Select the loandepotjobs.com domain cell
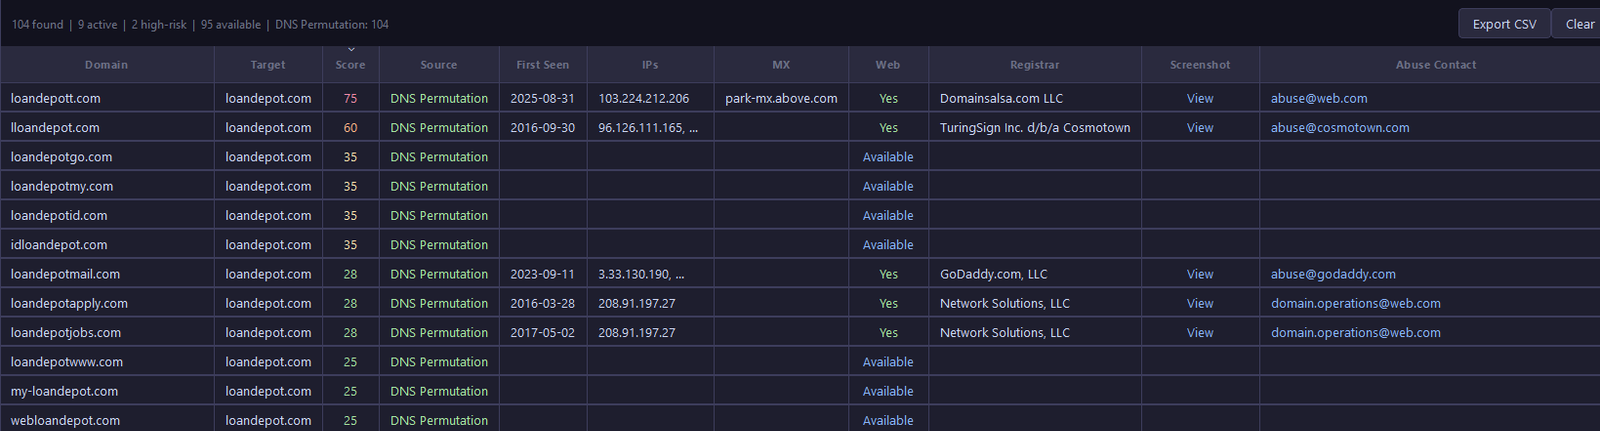This screenshot has height=431, width=1600. pos(106,332)
